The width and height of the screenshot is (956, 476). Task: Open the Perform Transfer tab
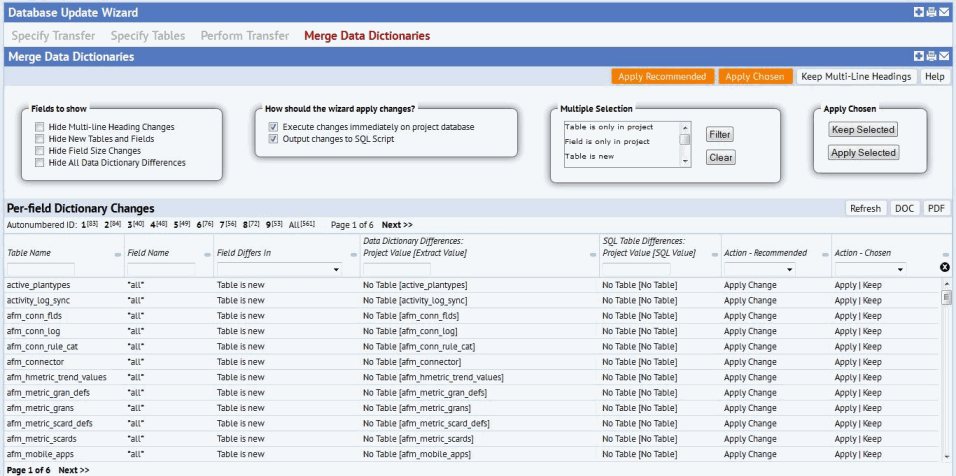[x=244, y=36]
